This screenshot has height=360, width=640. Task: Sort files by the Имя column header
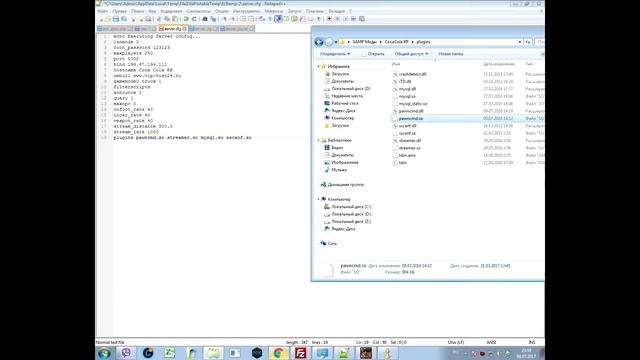tap(396, 64)
